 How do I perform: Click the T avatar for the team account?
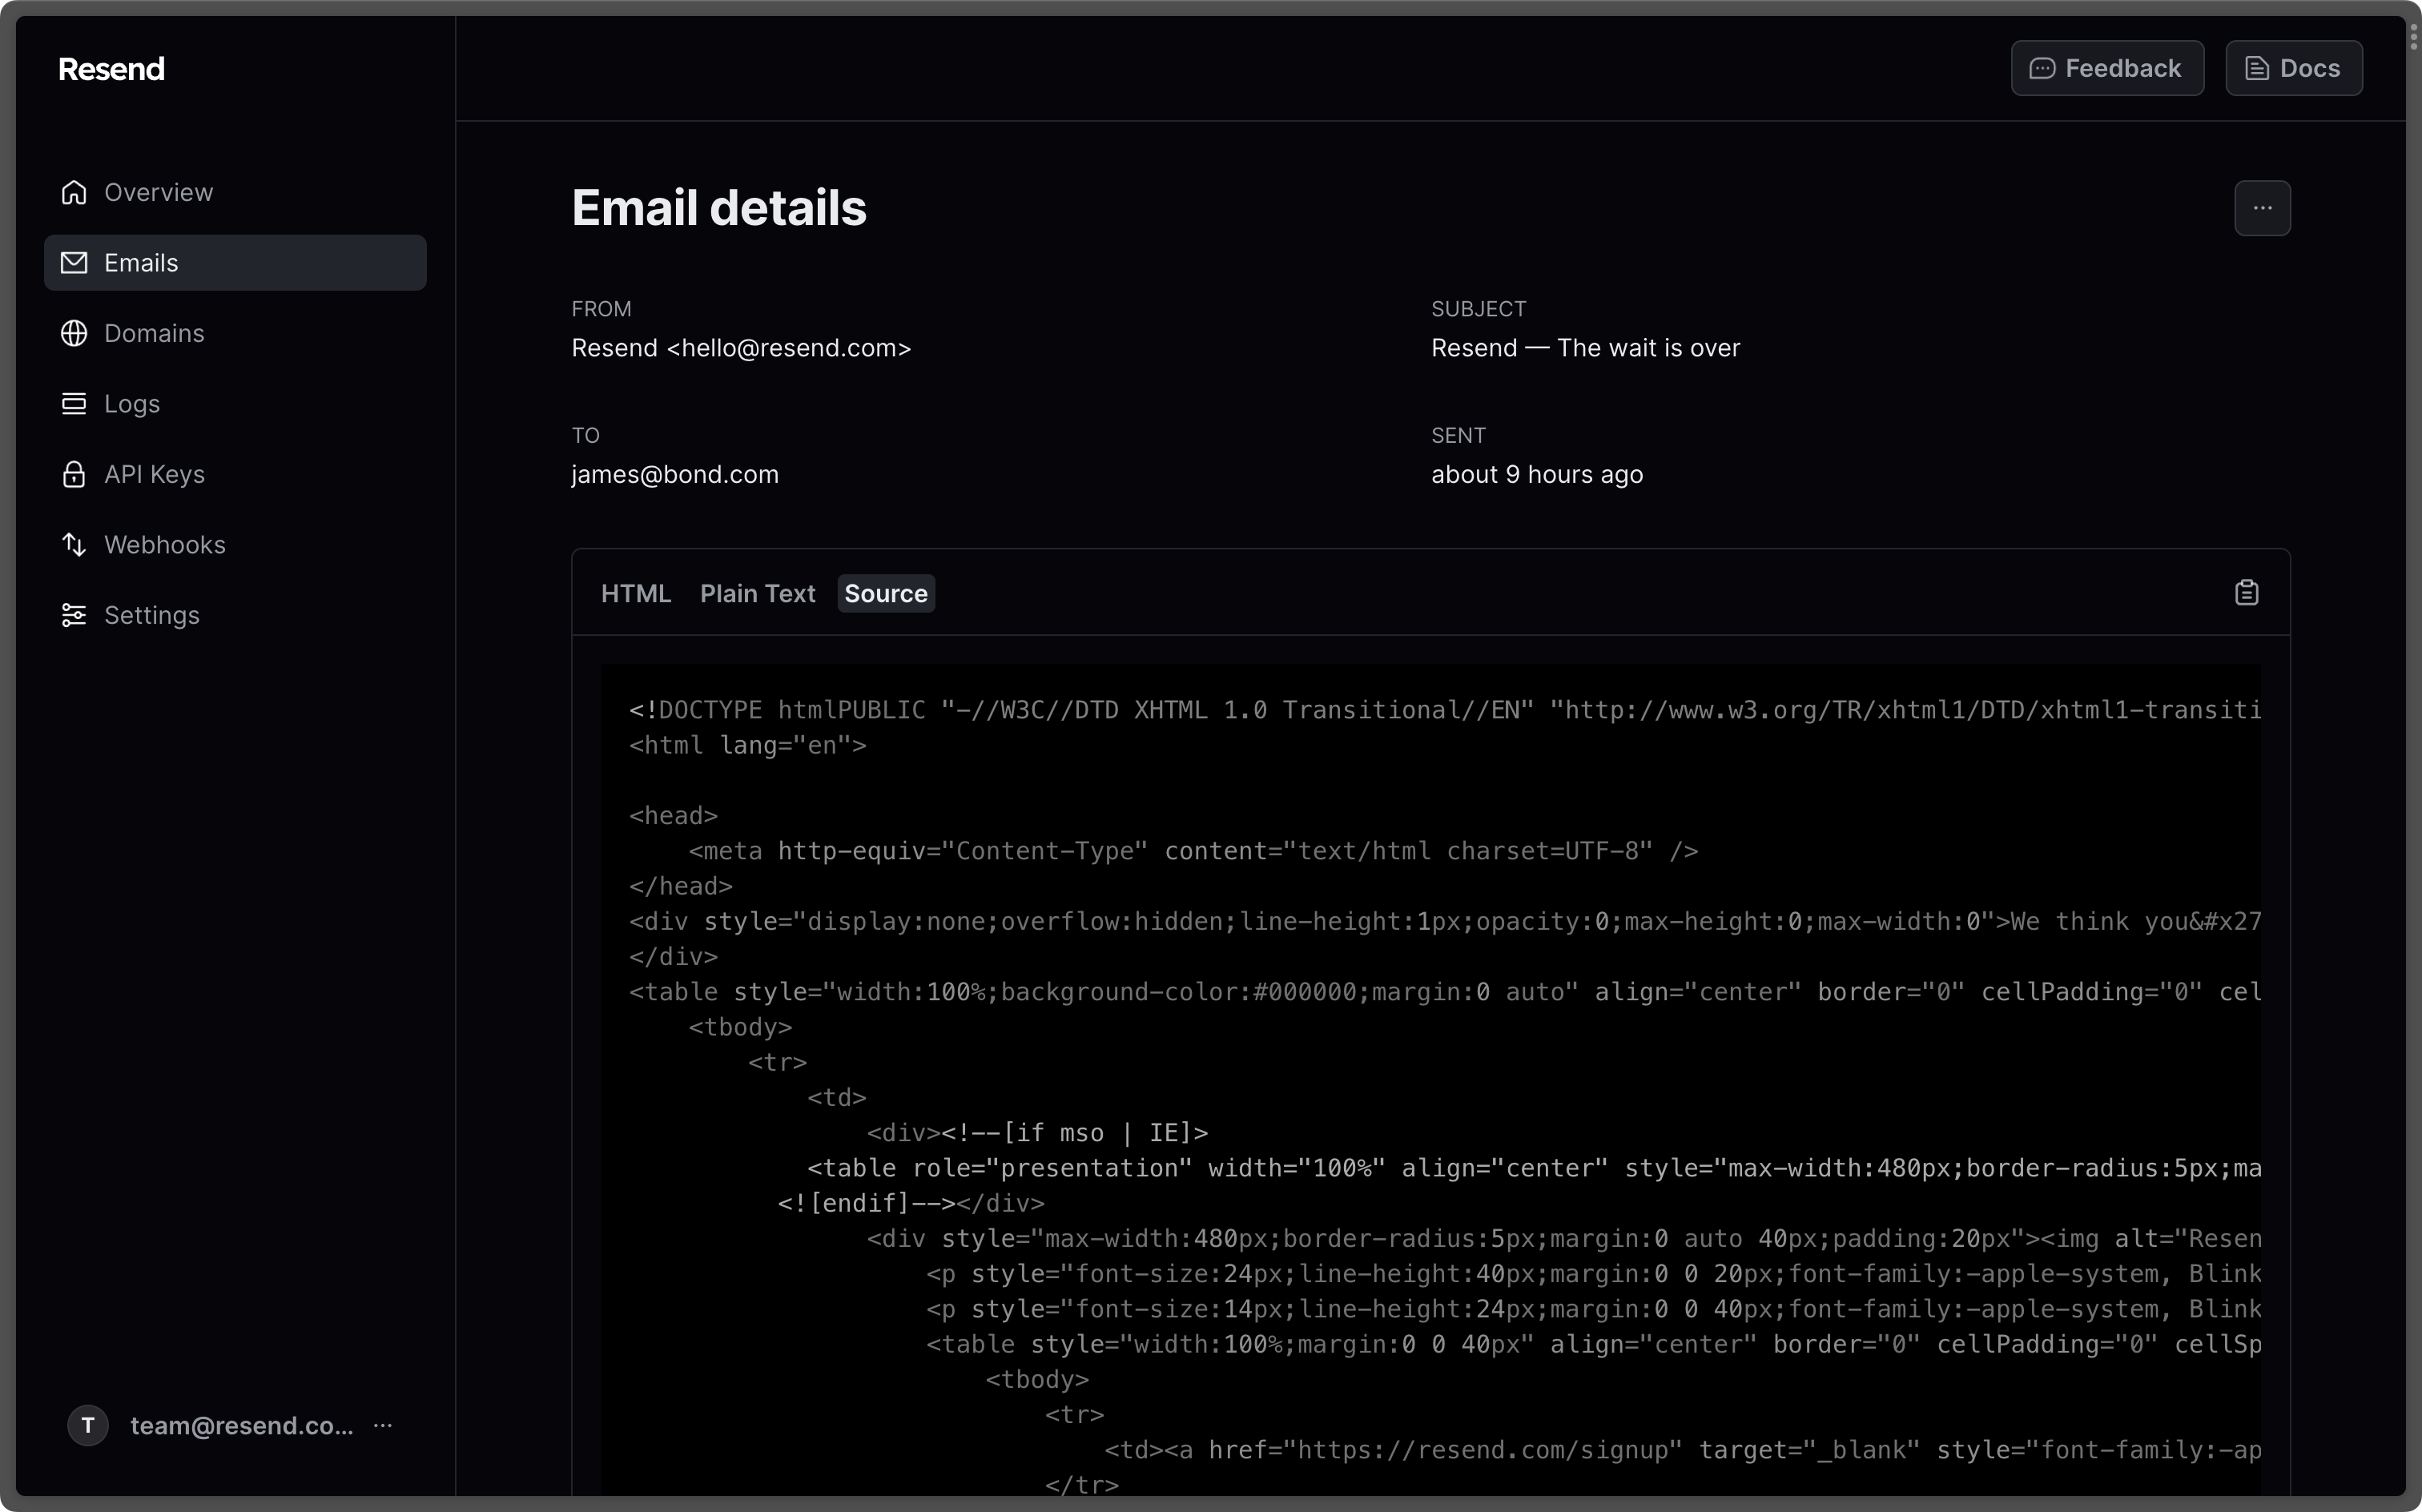pyautogui.click(x=88, y=1425)
